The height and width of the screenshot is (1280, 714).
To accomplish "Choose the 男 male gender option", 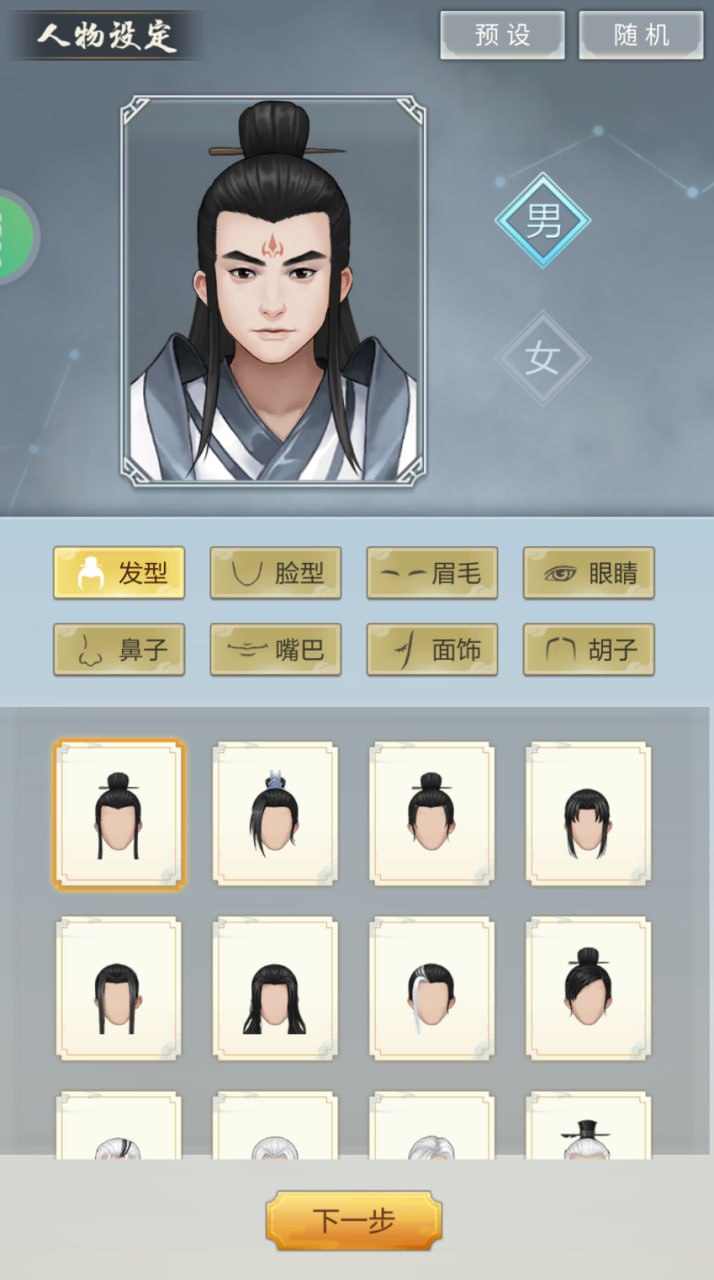I will pyautogui.click(x=543, y=221).
